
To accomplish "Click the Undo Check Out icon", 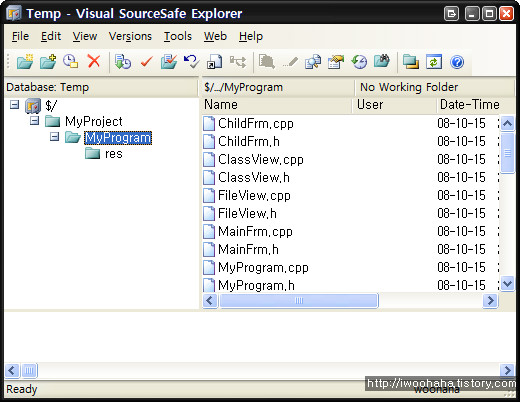I will point(192,62).
